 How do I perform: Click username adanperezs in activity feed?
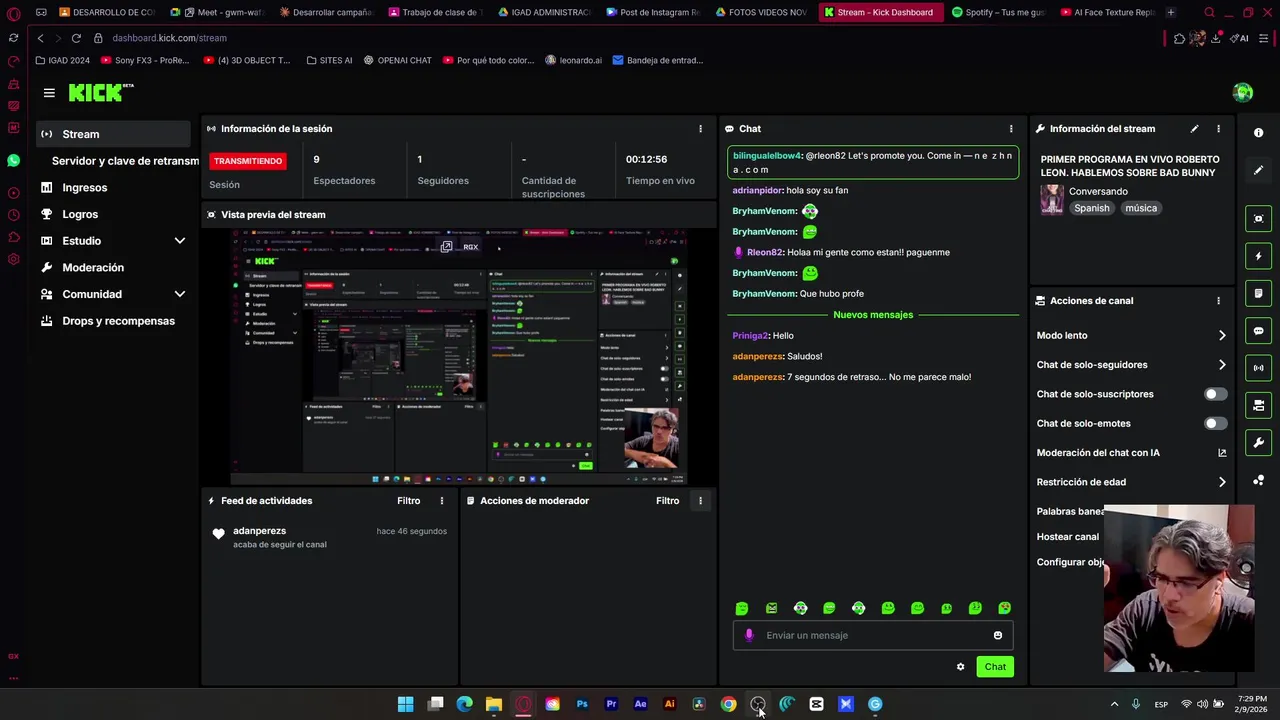[259, 531]
